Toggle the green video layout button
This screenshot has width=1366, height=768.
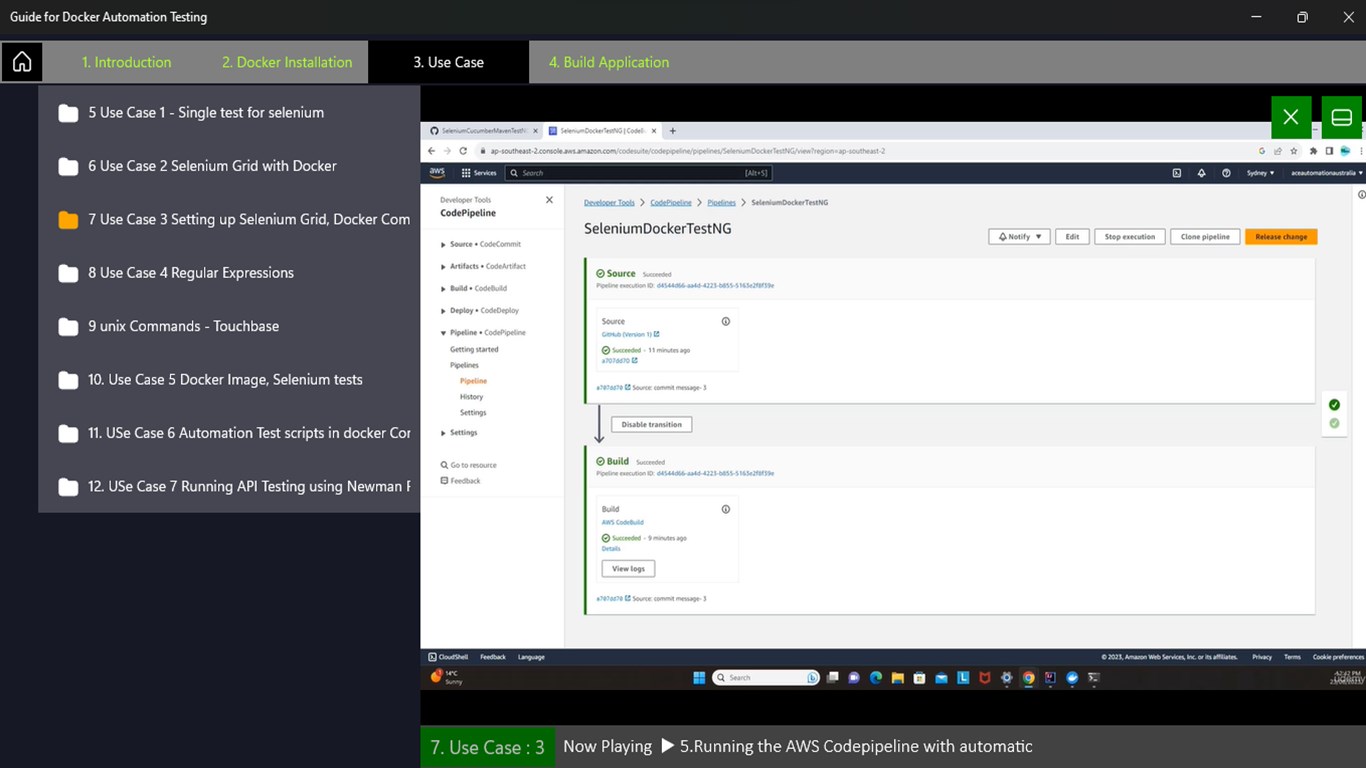coord(1342,117)
